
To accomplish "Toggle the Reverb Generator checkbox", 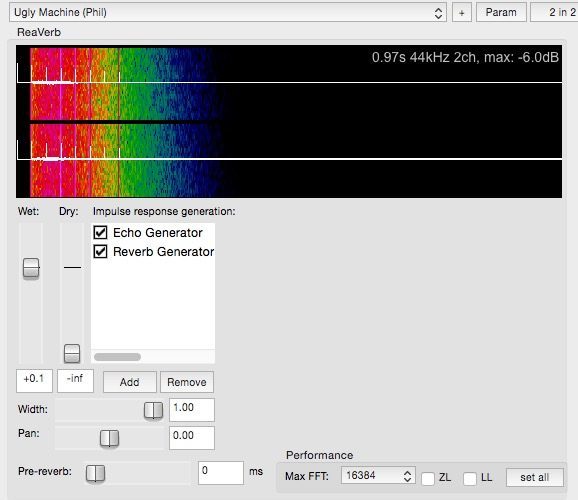I will (x=100, y=252).
